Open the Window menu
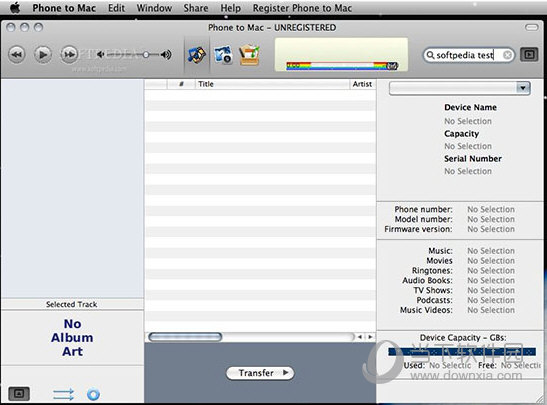 pyautogui.click(x=154, y=8)
